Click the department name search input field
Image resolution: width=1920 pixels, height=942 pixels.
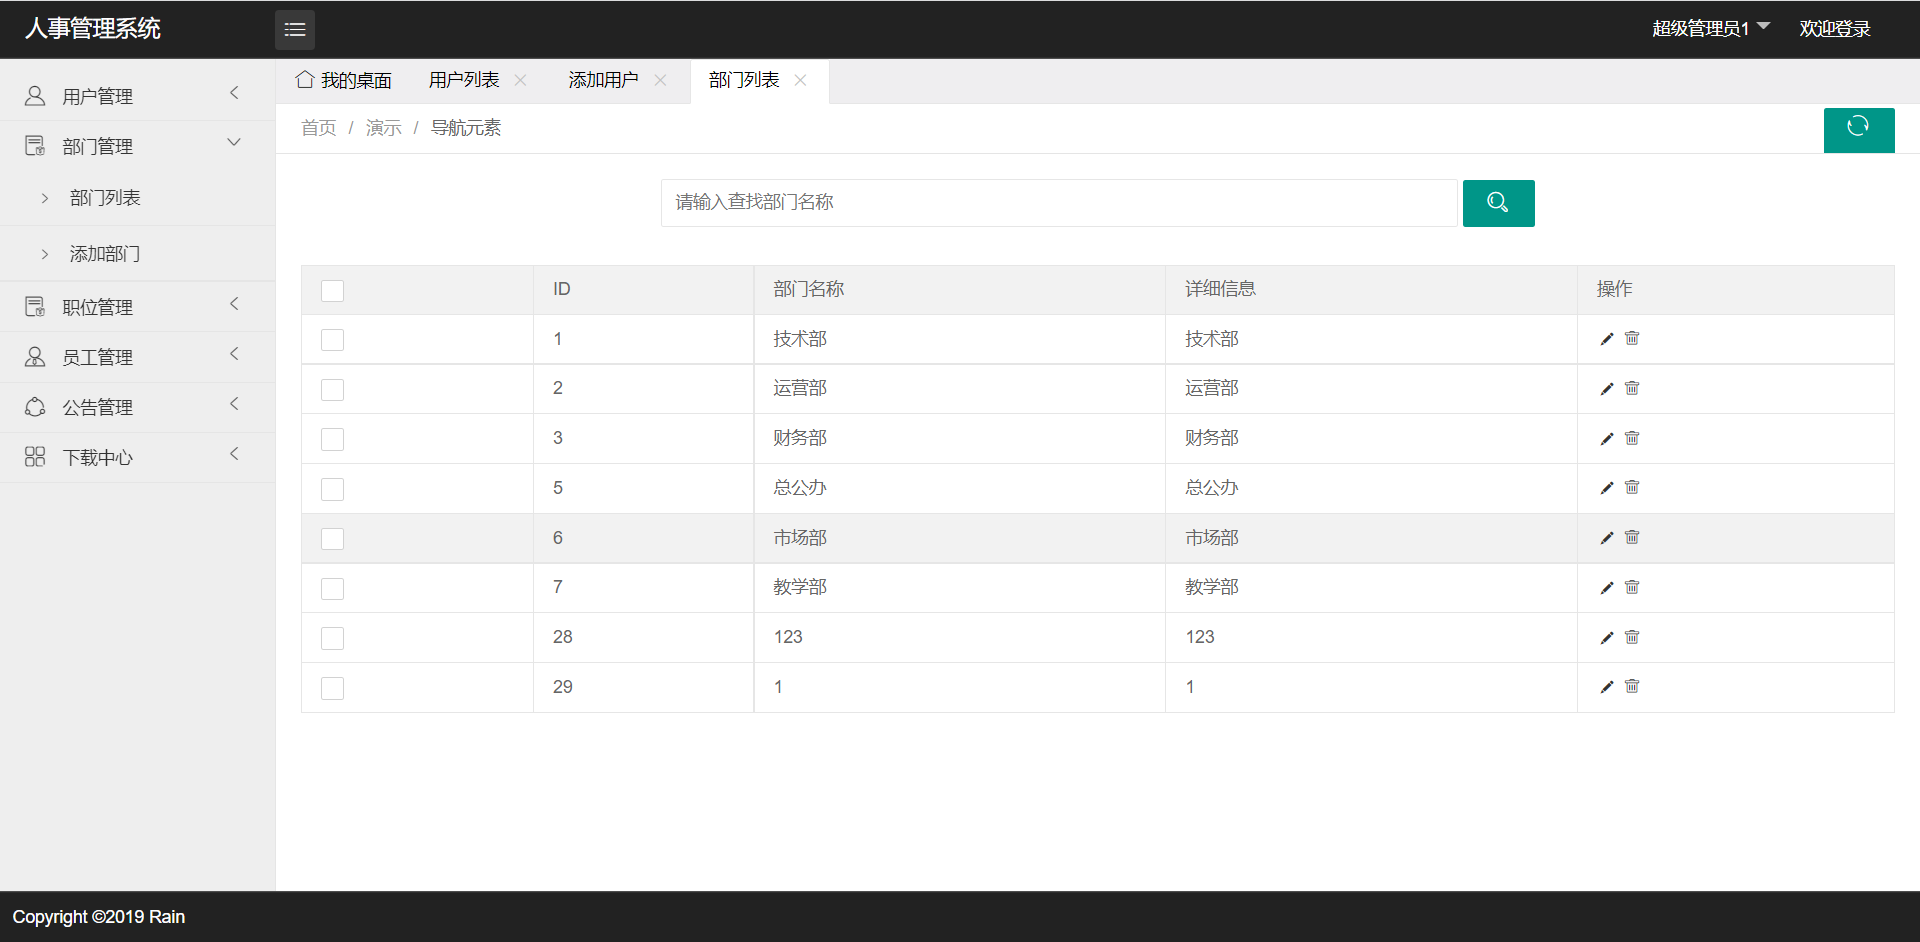(1058, 203)
